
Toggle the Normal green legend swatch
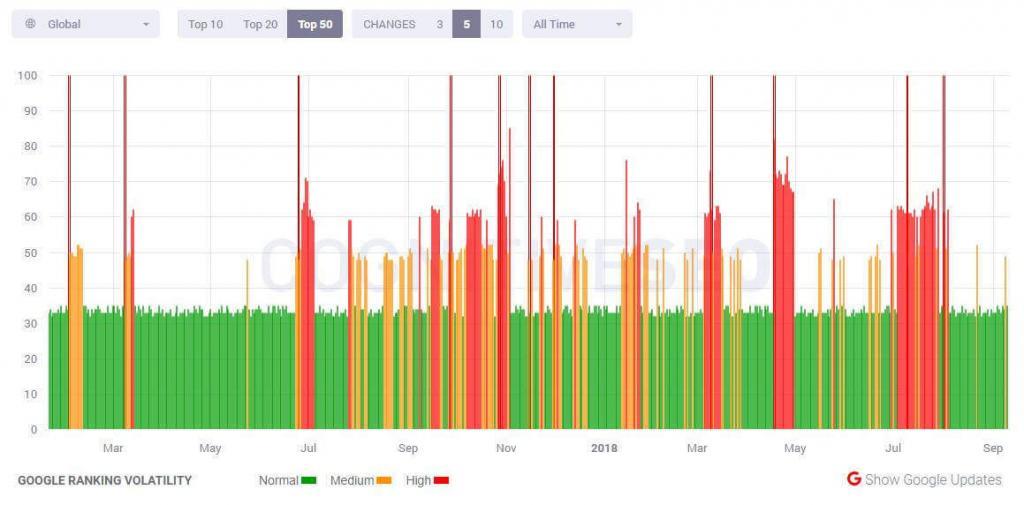coord(309,481)
